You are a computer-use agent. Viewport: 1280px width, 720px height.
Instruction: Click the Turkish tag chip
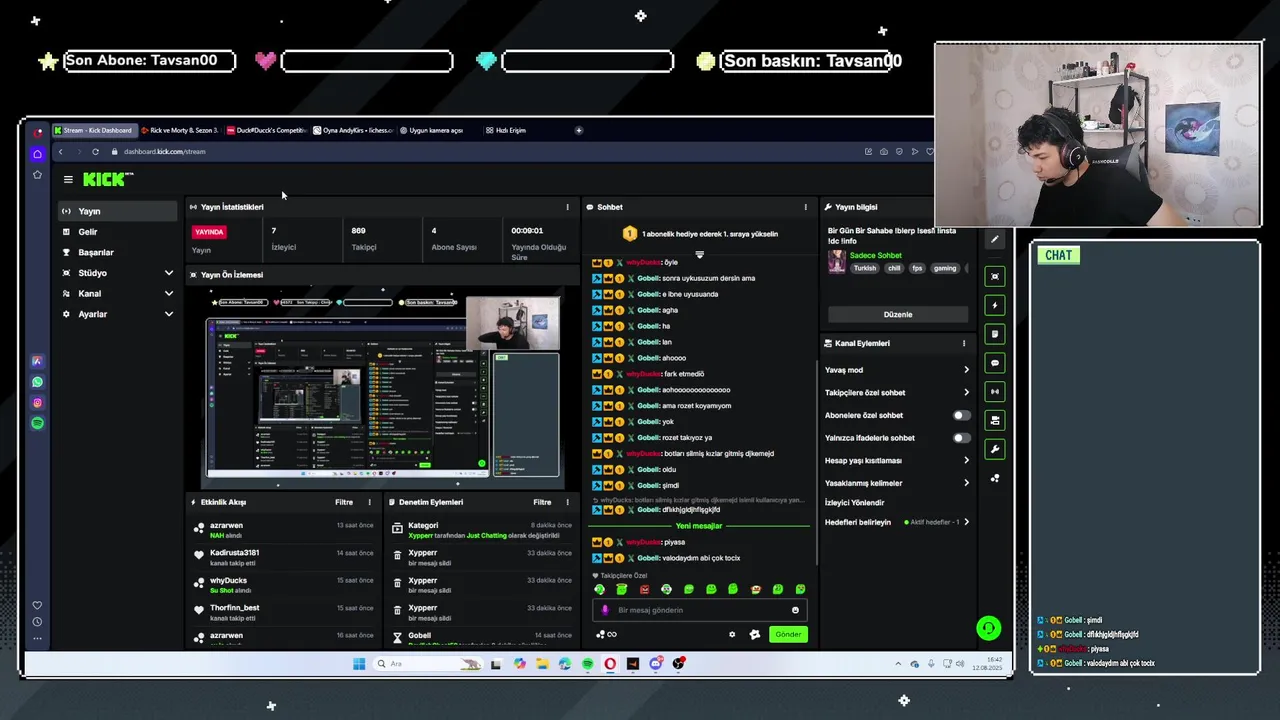pos(864,268)
